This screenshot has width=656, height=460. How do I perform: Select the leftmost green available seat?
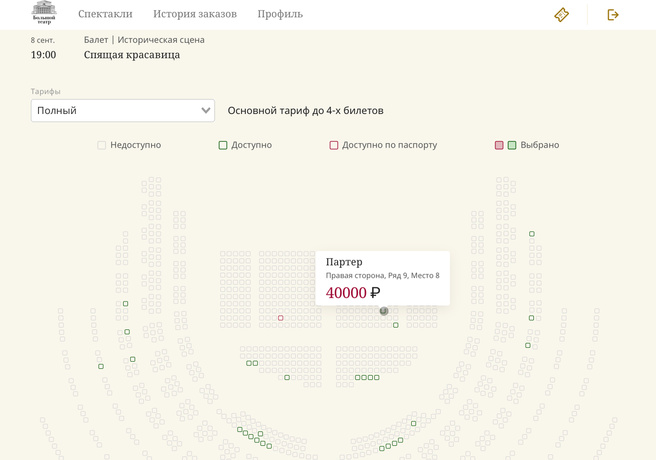[x=101, y=367]
